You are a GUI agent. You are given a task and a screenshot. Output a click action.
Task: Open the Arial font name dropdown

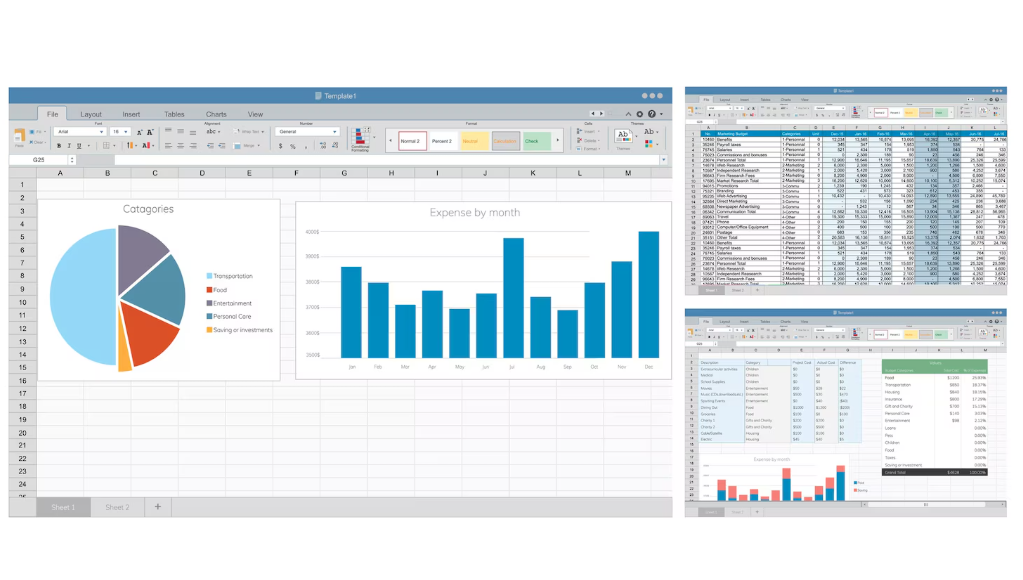80,131
